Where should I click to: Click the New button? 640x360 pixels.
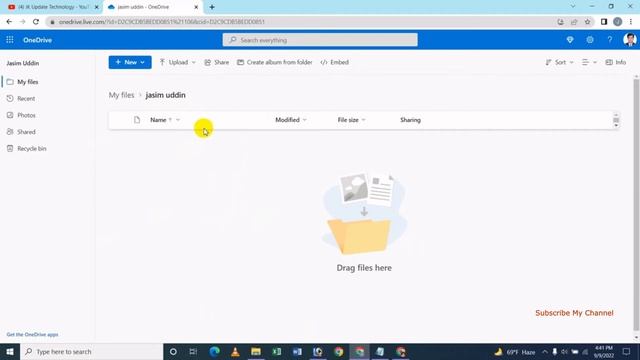click(130, 62)
